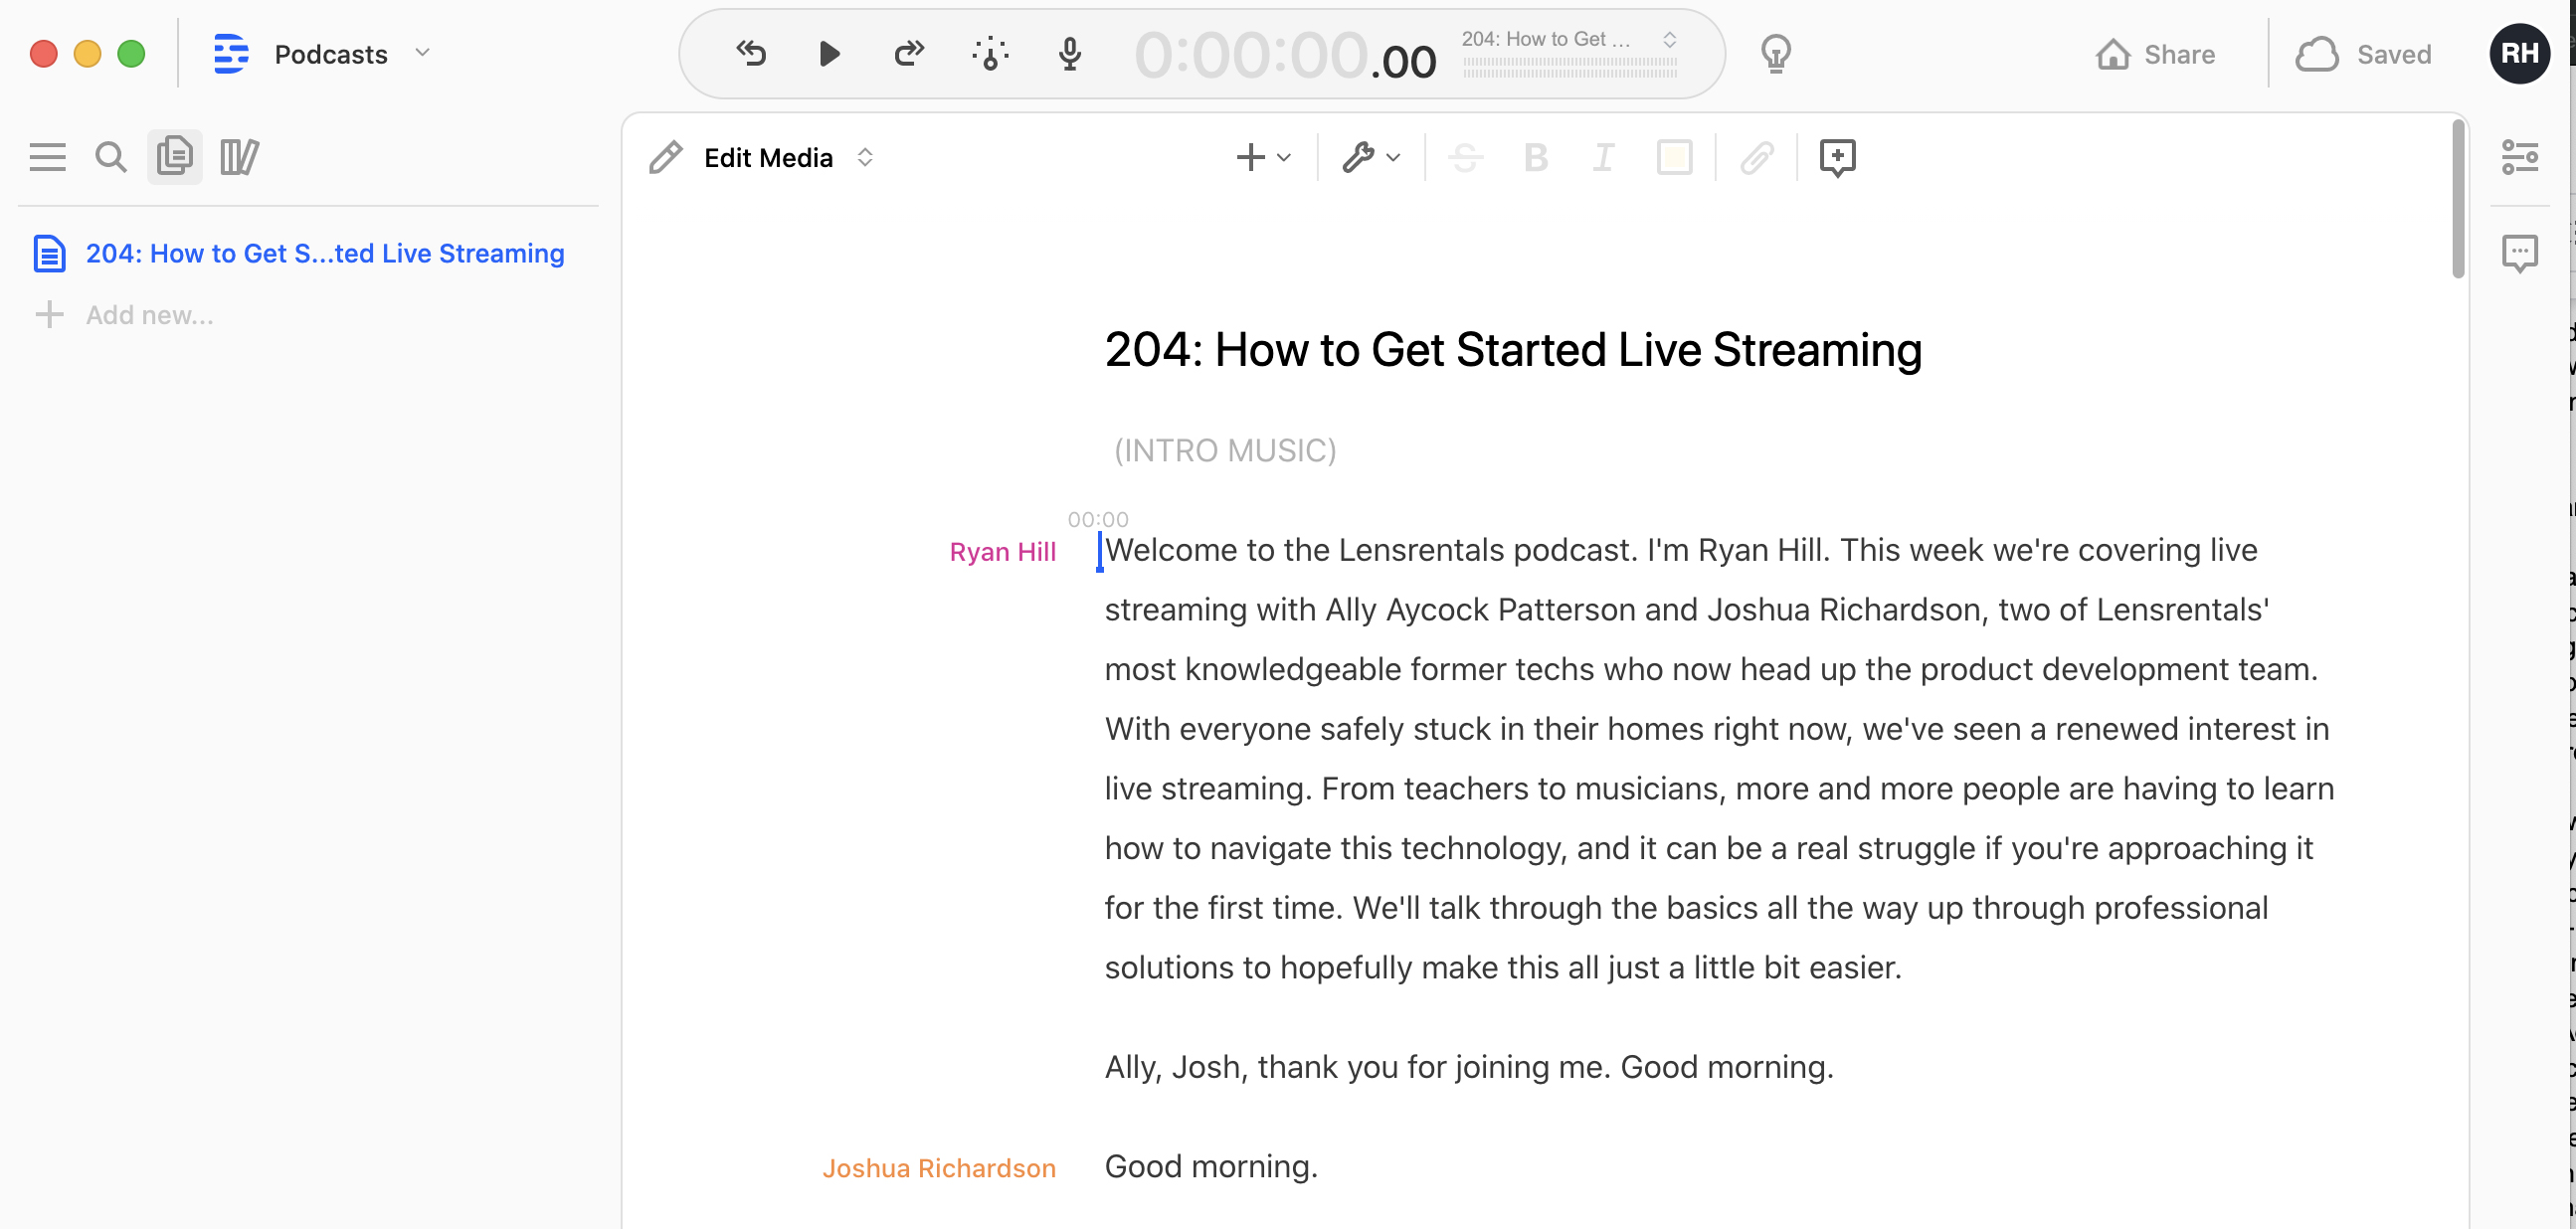
Task: Toggle strikethrough formatting
Action: click(x=1465, y=158)
